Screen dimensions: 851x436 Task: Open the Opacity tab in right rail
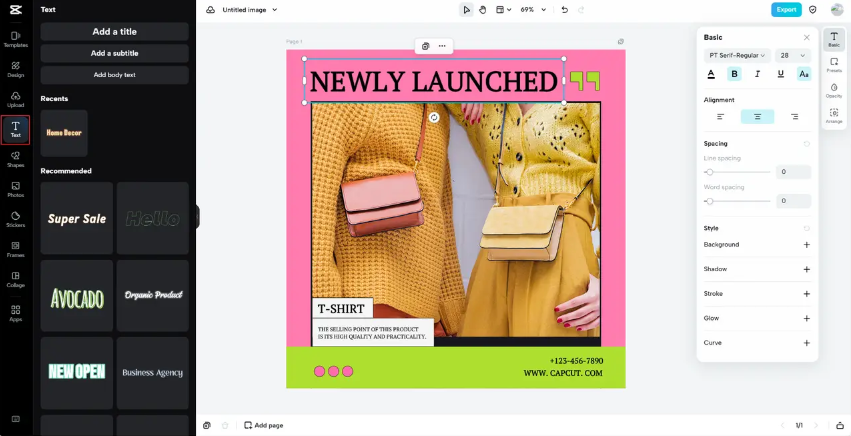click(x=834, y=90)
